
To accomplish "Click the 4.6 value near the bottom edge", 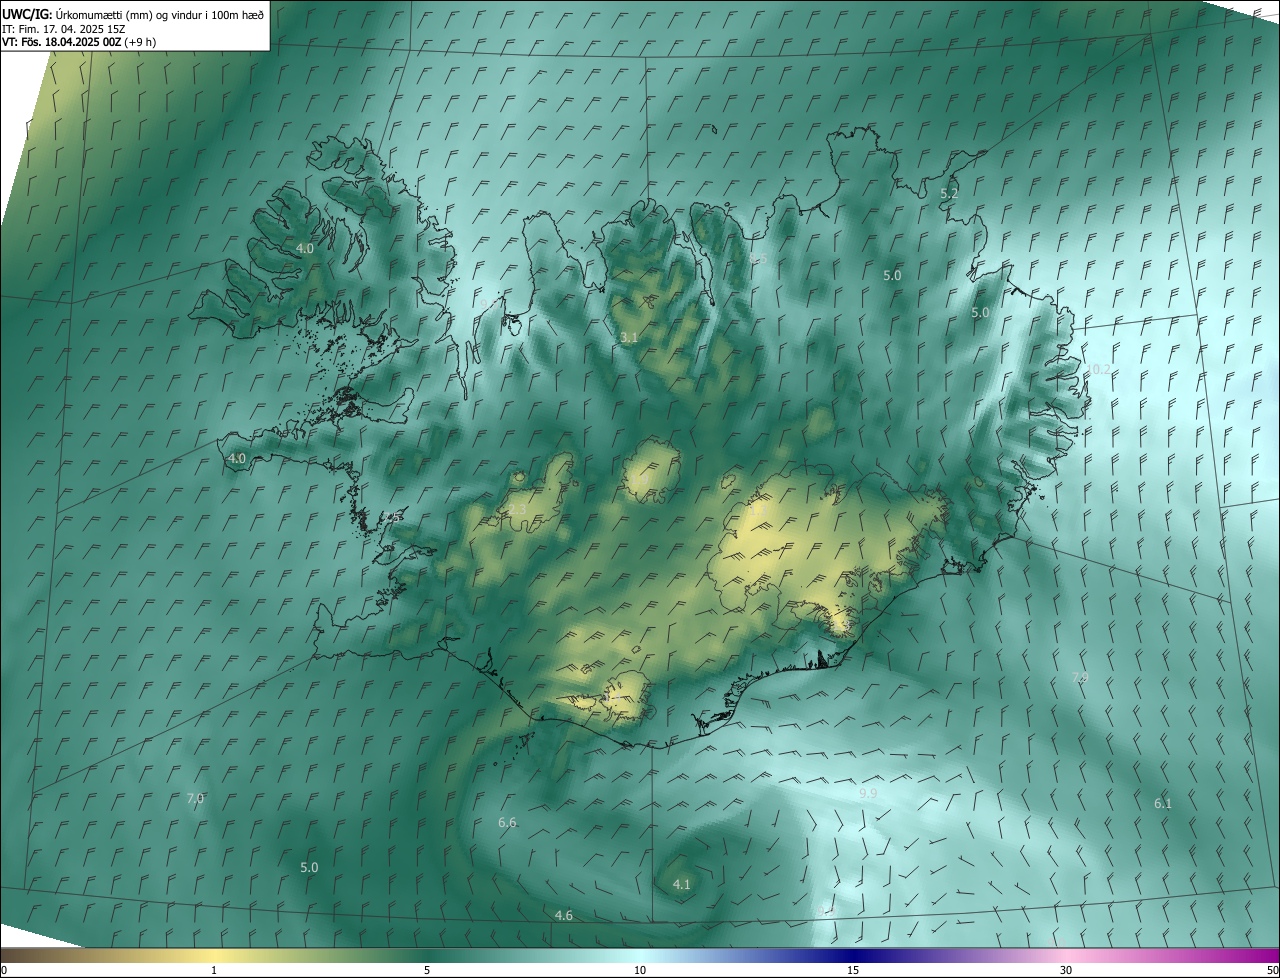I will click(x=563, y=915).
